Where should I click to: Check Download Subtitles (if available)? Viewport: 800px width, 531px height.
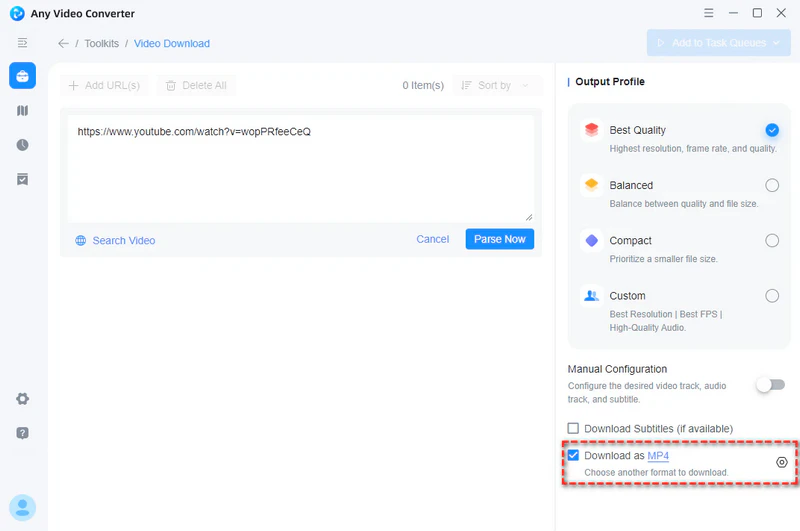tap(573, 429)
